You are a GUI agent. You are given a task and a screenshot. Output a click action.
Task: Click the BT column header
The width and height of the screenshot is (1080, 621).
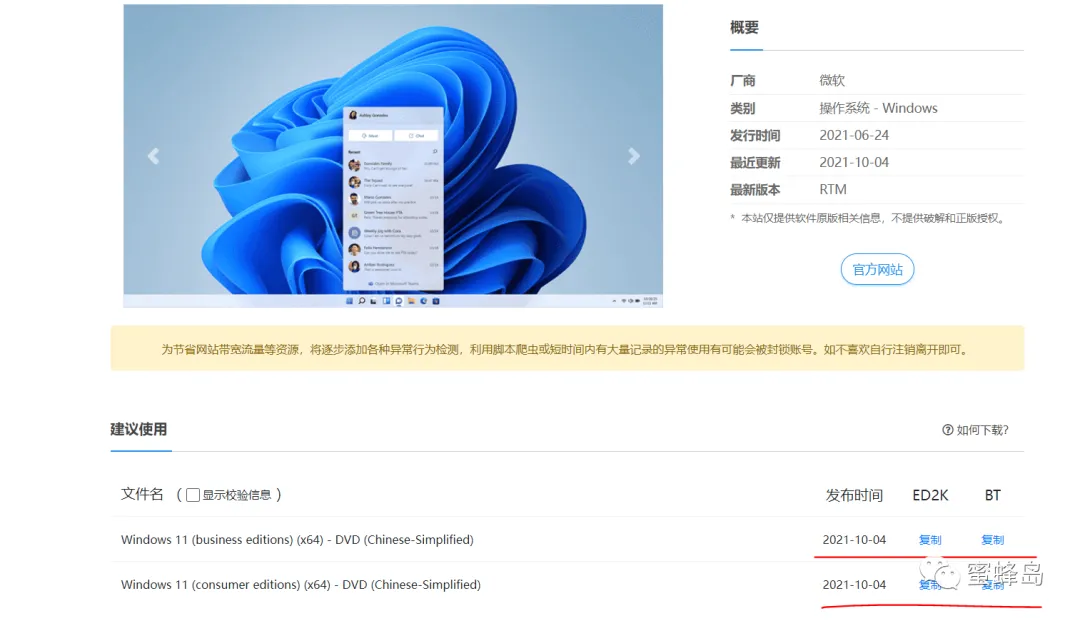pyautogui.click(x=993, y=496)
